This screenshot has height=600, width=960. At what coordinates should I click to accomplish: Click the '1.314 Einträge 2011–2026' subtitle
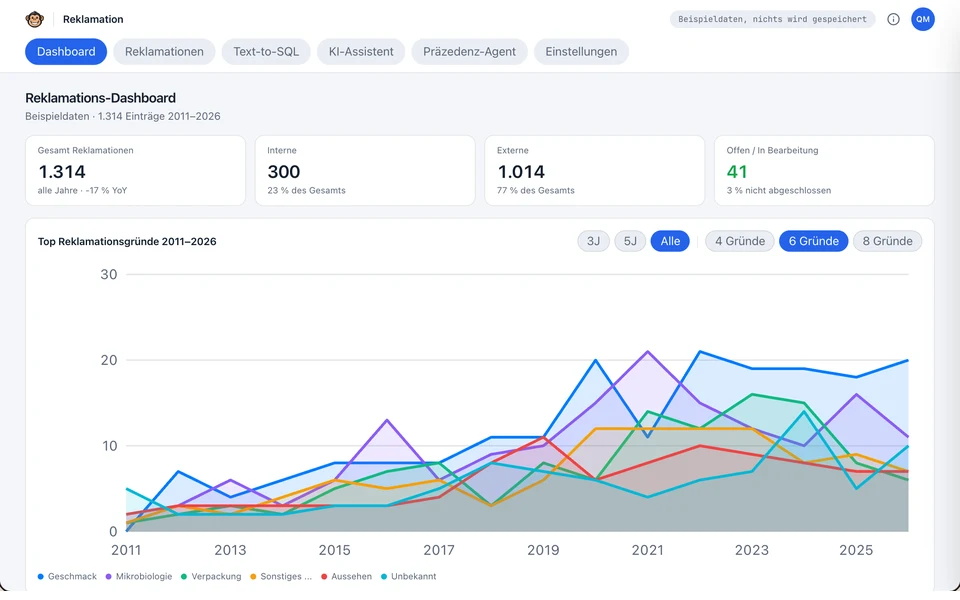[159, 116]
